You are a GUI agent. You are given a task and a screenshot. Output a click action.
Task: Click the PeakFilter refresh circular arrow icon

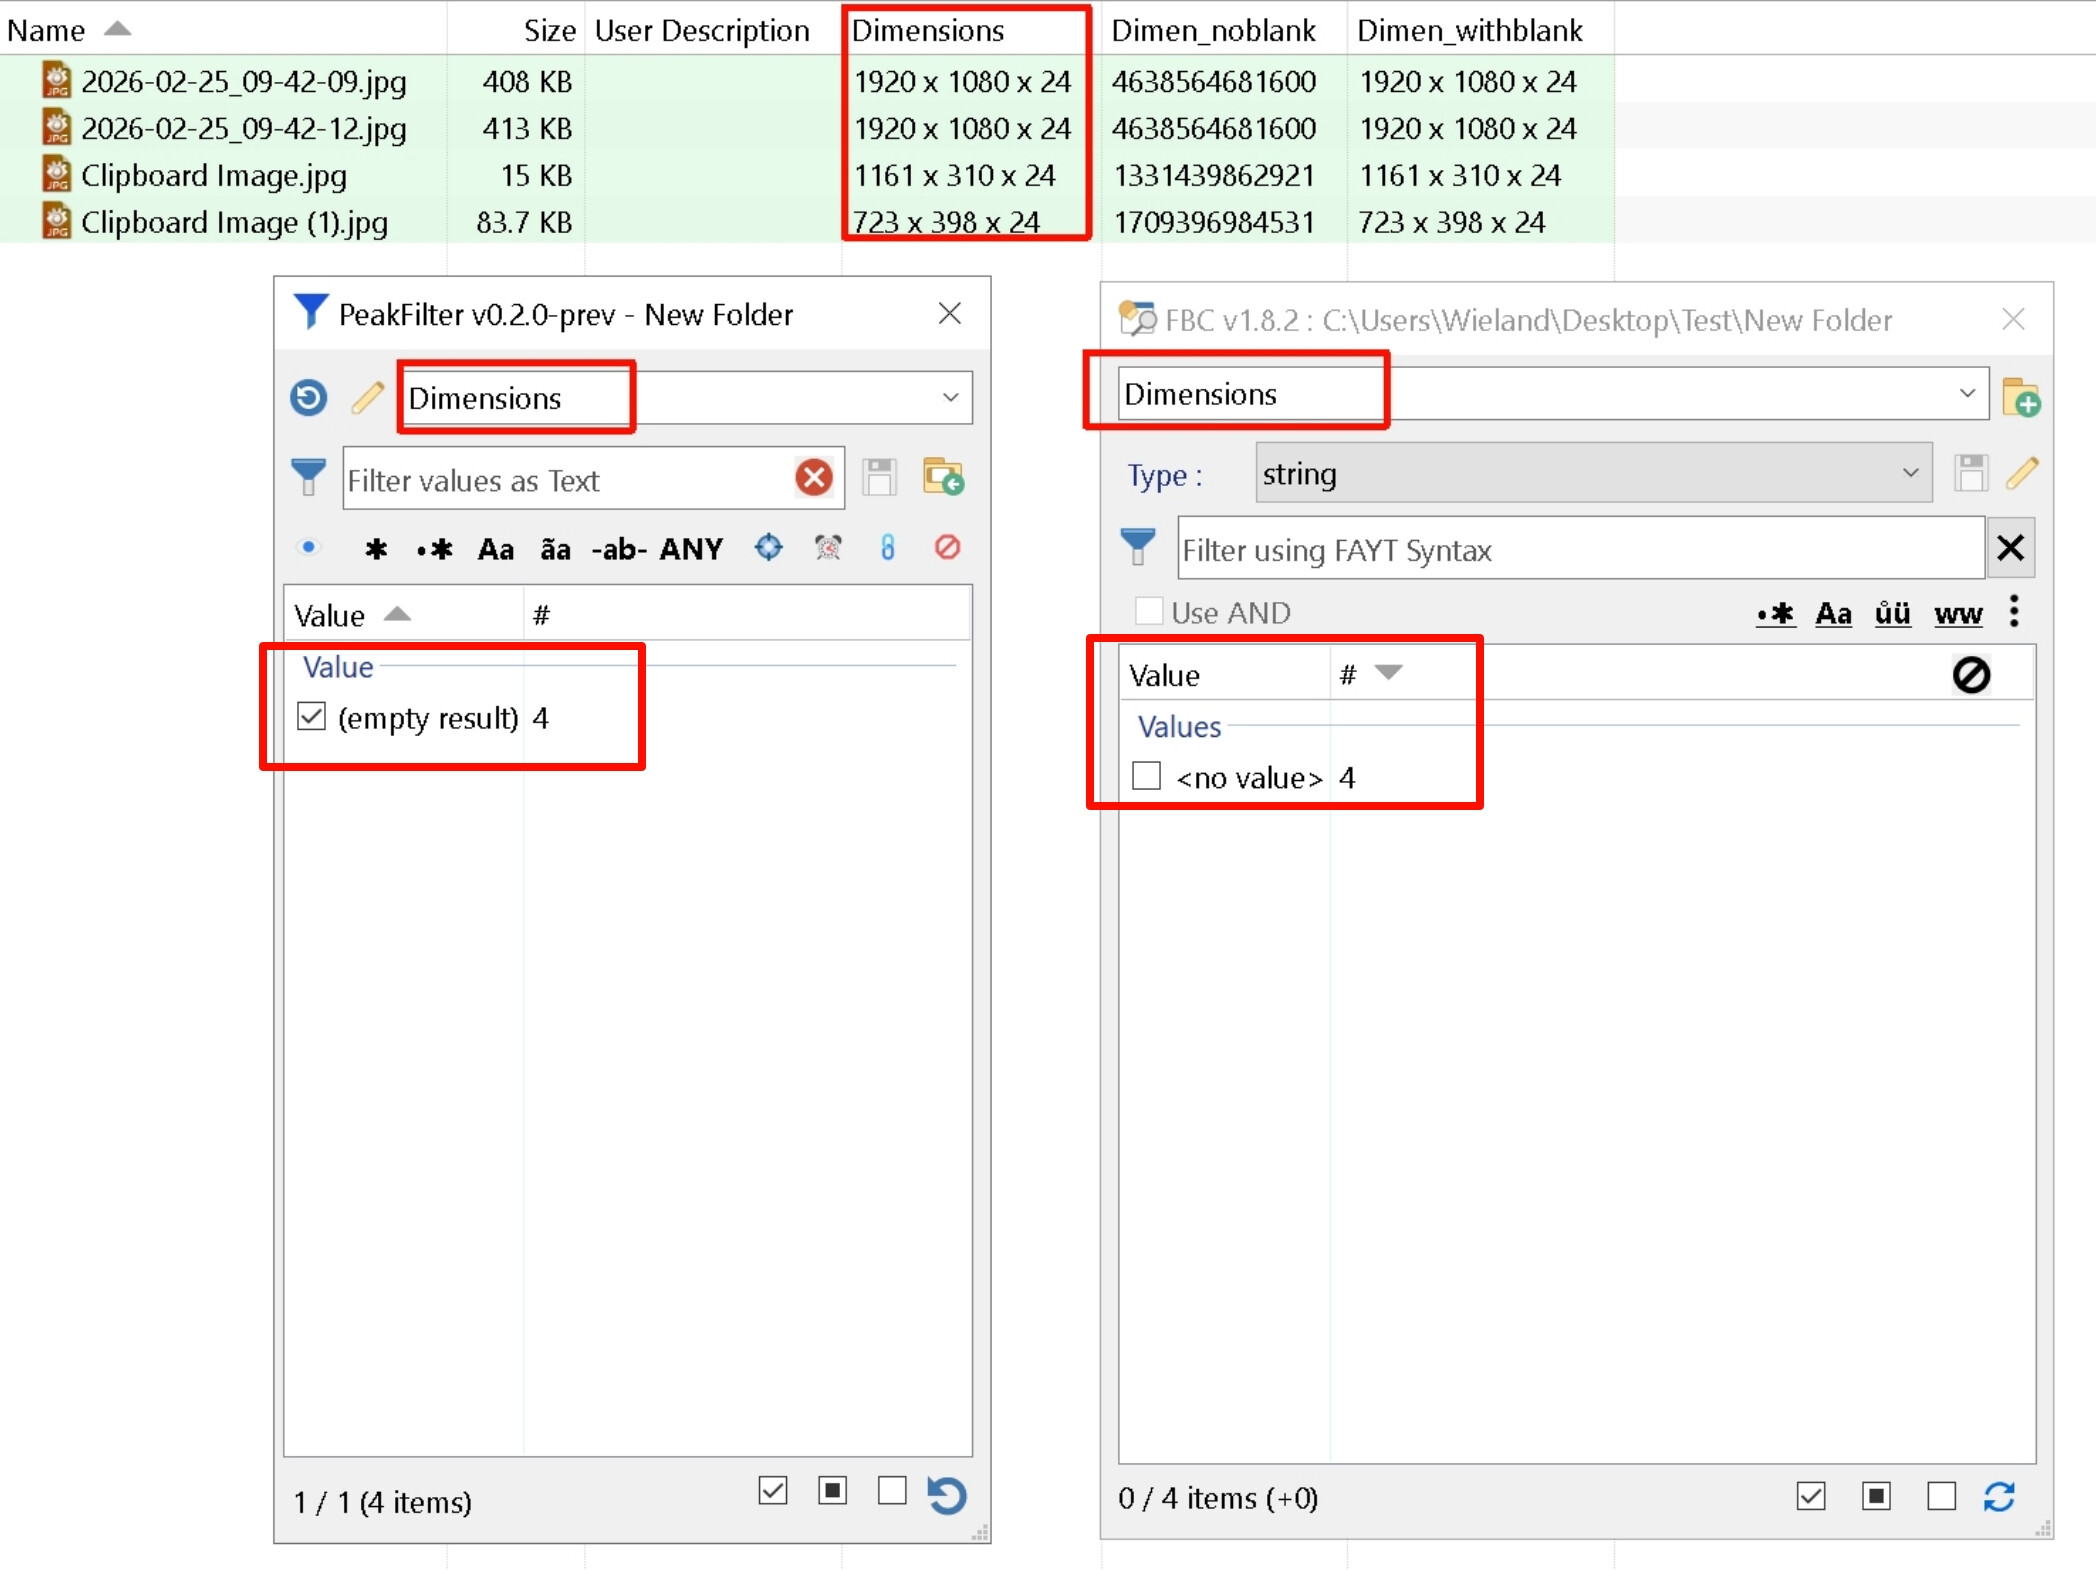308,398
